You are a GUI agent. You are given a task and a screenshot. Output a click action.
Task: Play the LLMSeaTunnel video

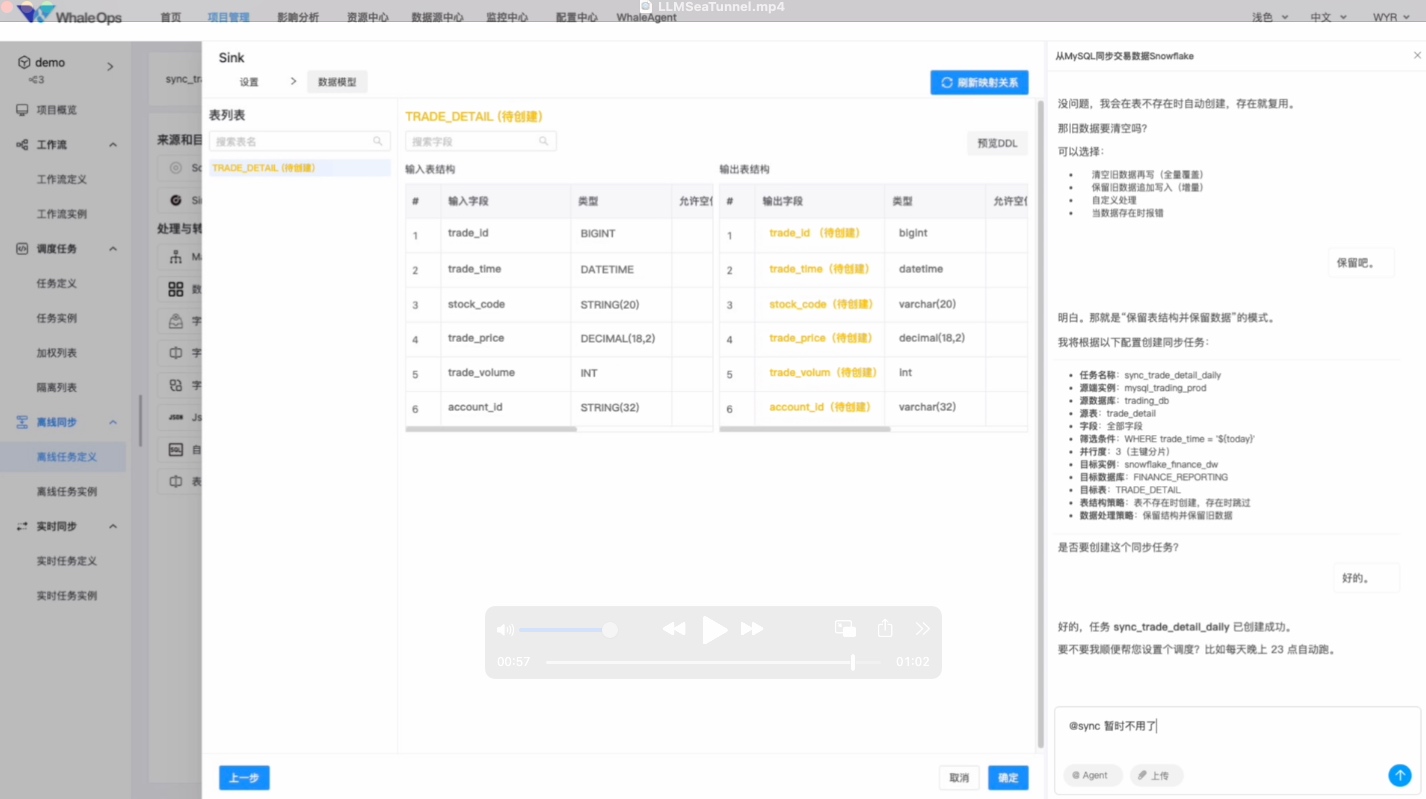coord(714,630)
